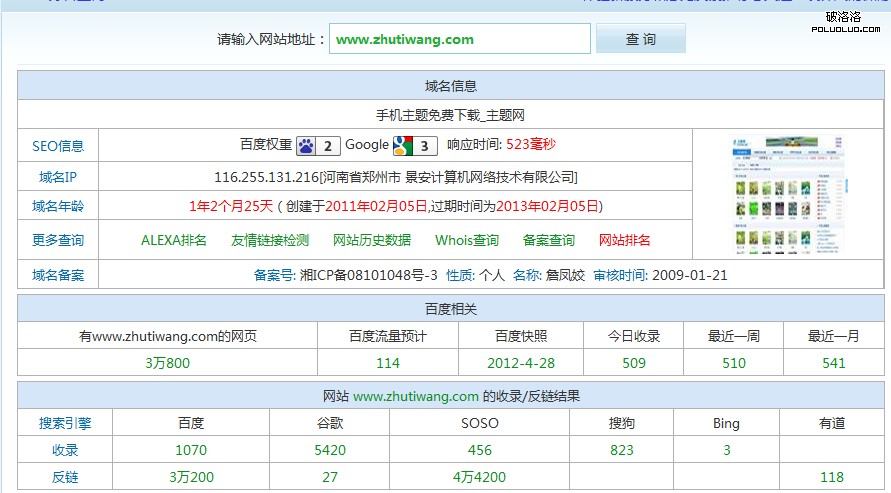Click 有道 反链 value 118

point(832,477)
